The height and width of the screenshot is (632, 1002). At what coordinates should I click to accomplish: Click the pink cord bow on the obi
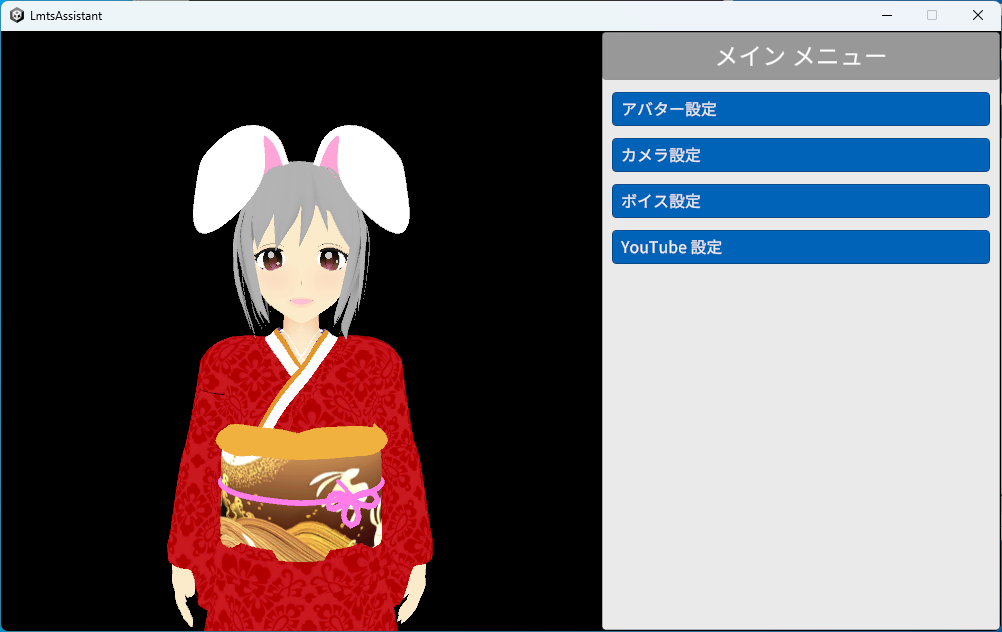point(350,502)
